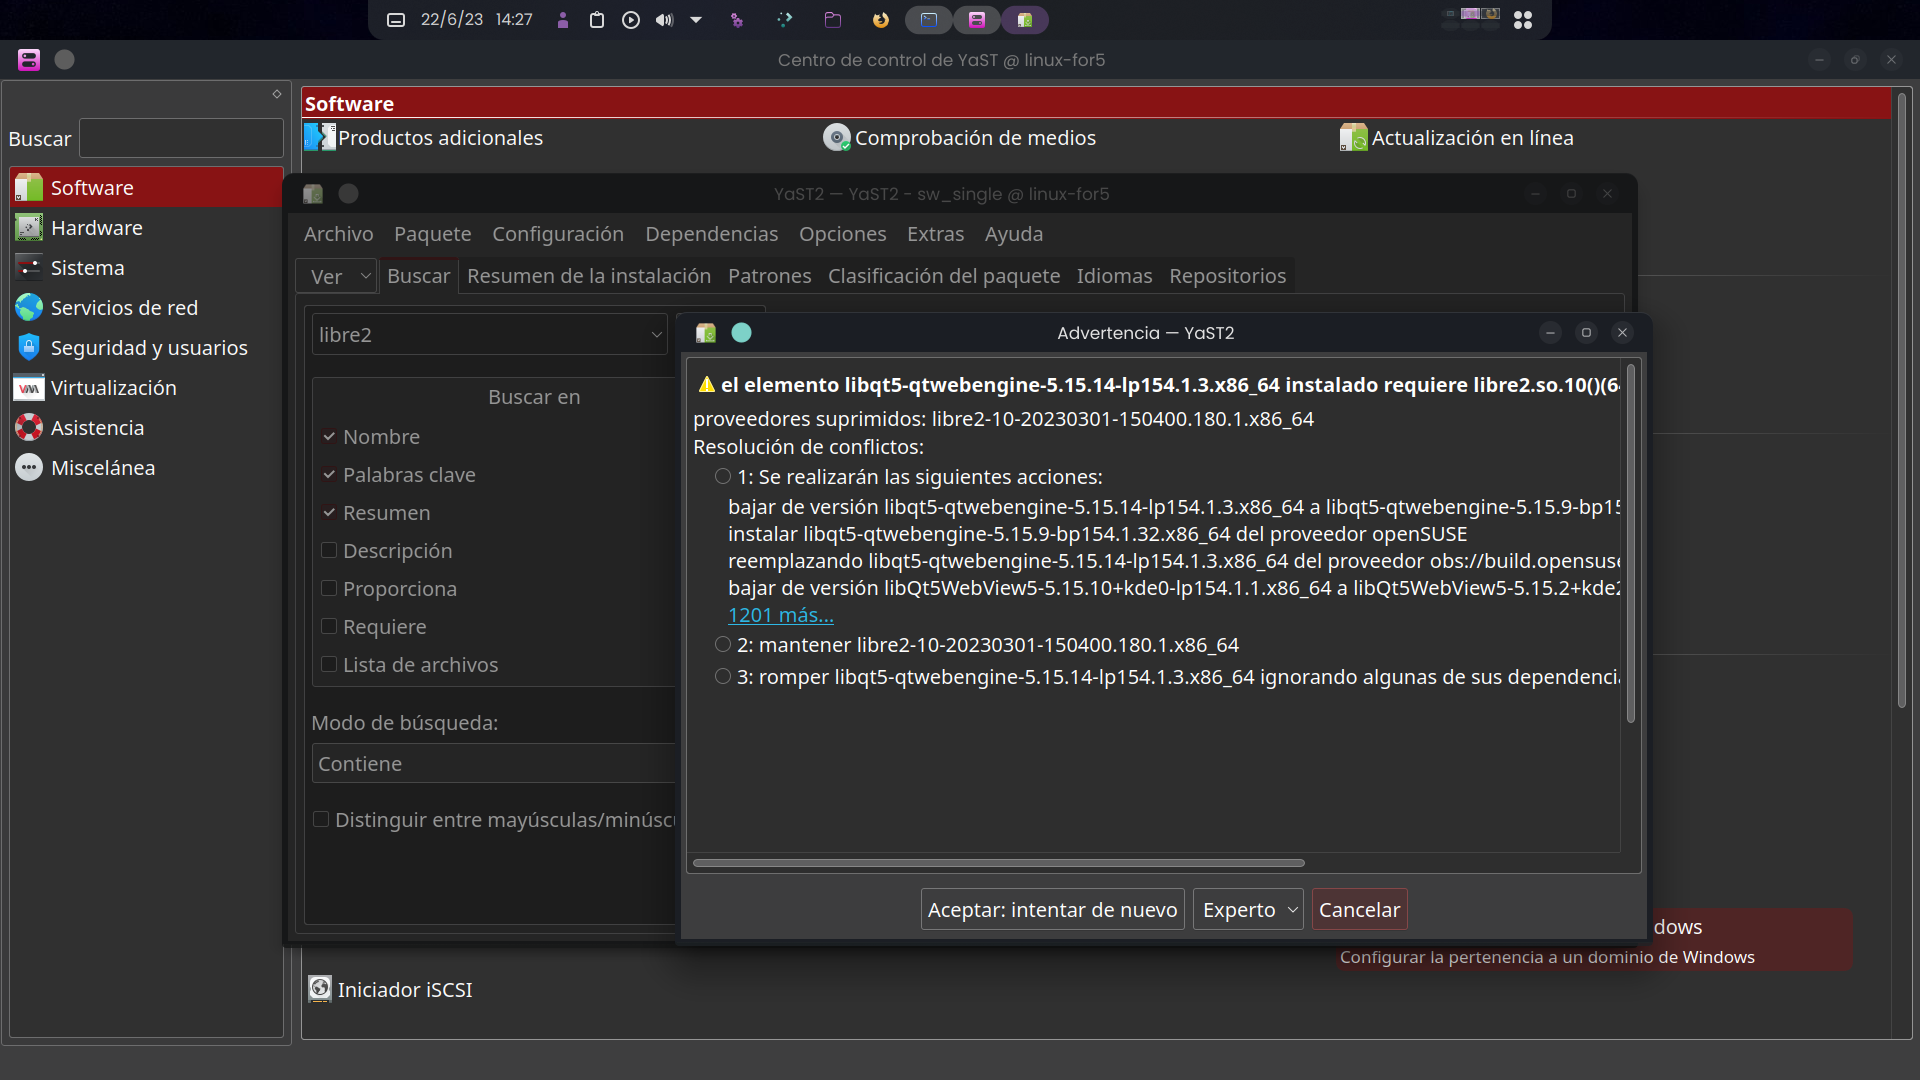Select Seguridad y usuarios shield icon

29,348
